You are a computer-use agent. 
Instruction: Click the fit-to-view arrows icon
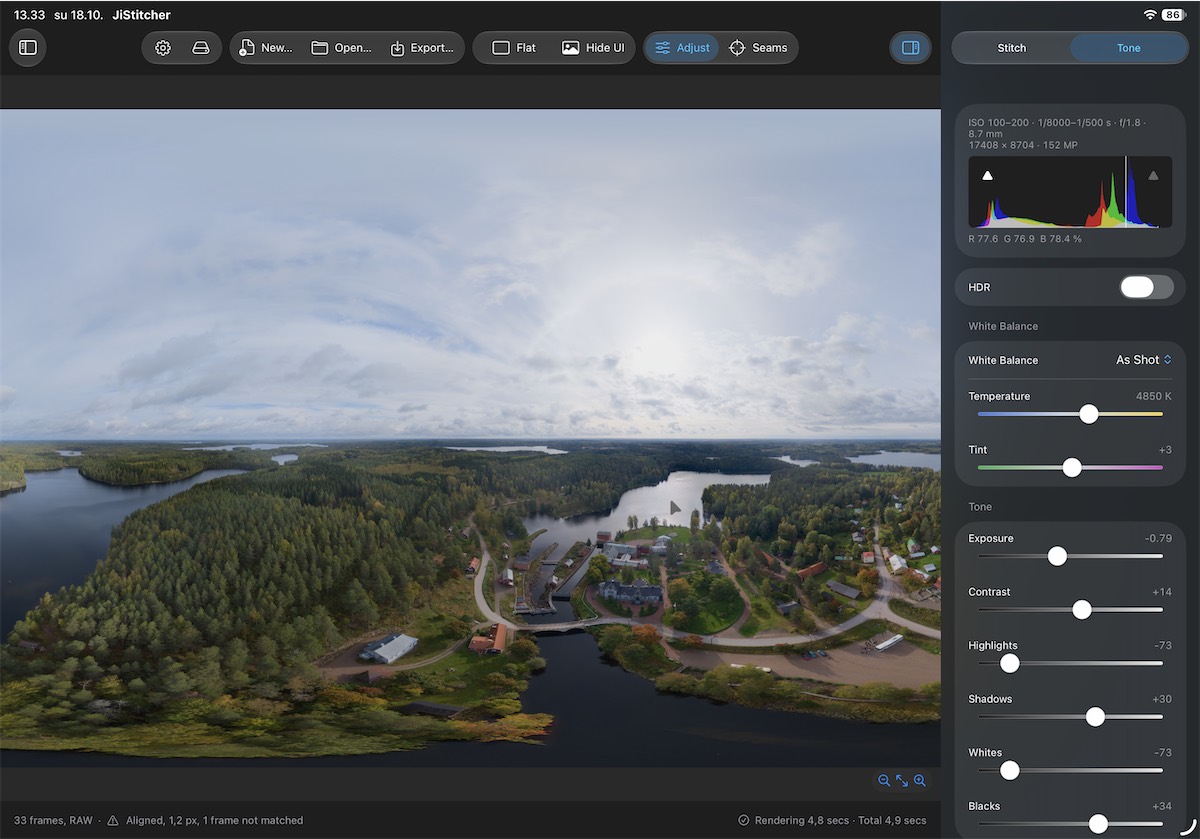[902, 781]
